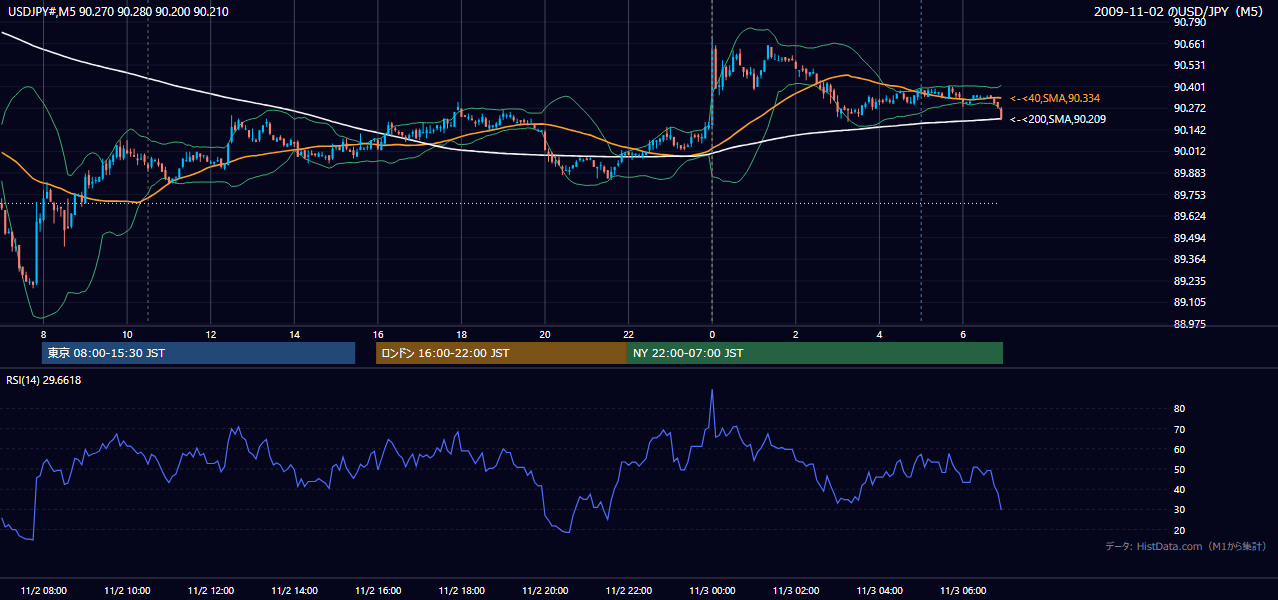This screenshot has width=1278, height=600.
Task: Click the 11/3 04:00 time axis label
Action: tap(879, 590)
